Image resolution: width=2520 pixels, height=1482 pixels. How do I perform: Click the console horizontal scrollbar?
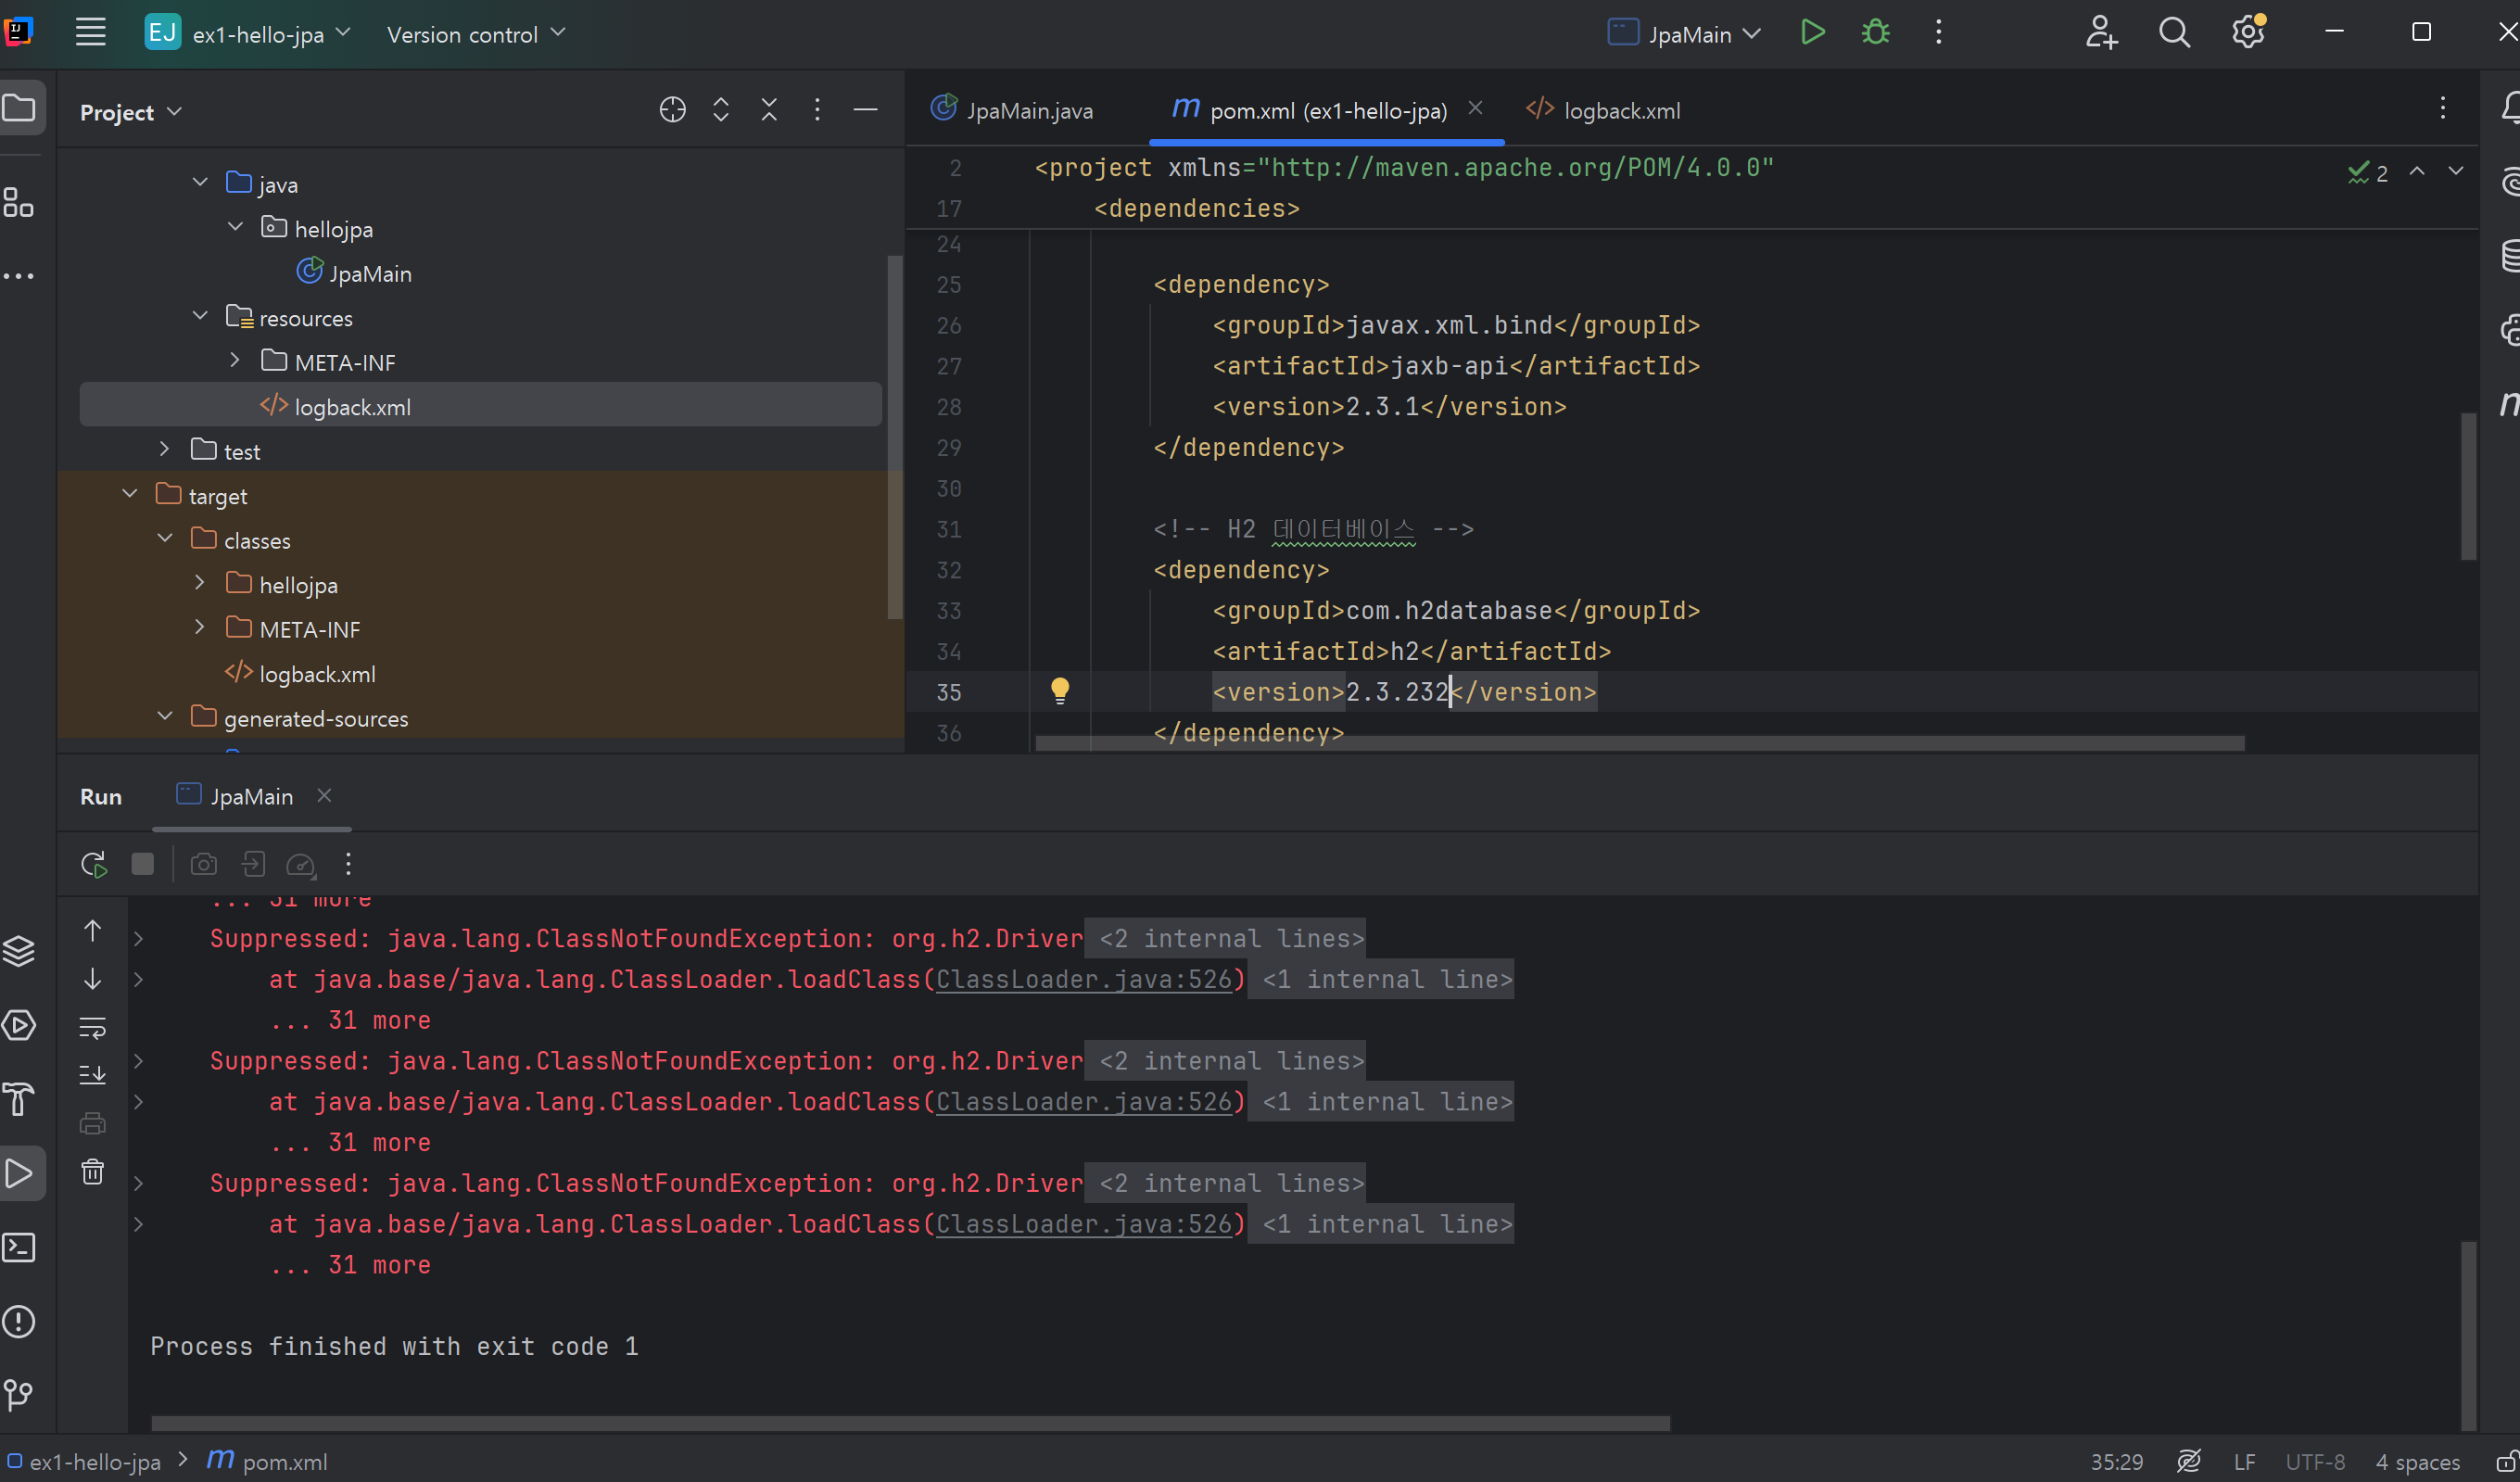tap(910, 1423)
